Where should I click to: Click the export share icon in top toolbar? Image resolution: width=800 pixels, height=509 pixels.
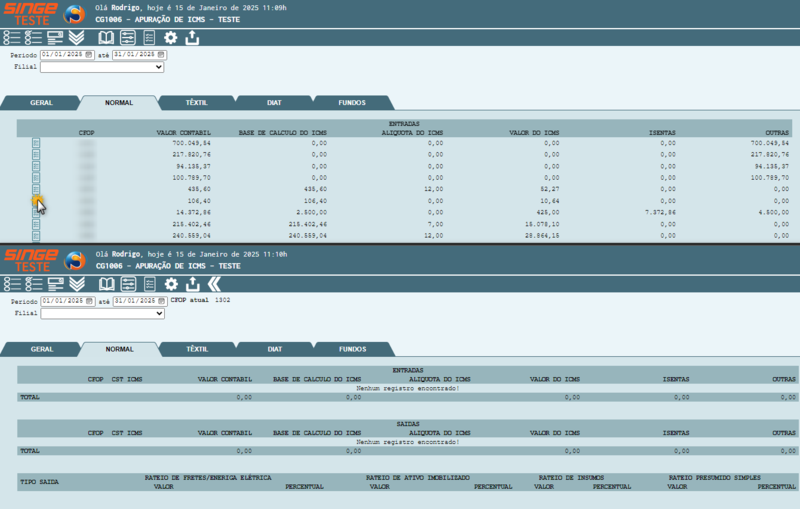point(193,38)
